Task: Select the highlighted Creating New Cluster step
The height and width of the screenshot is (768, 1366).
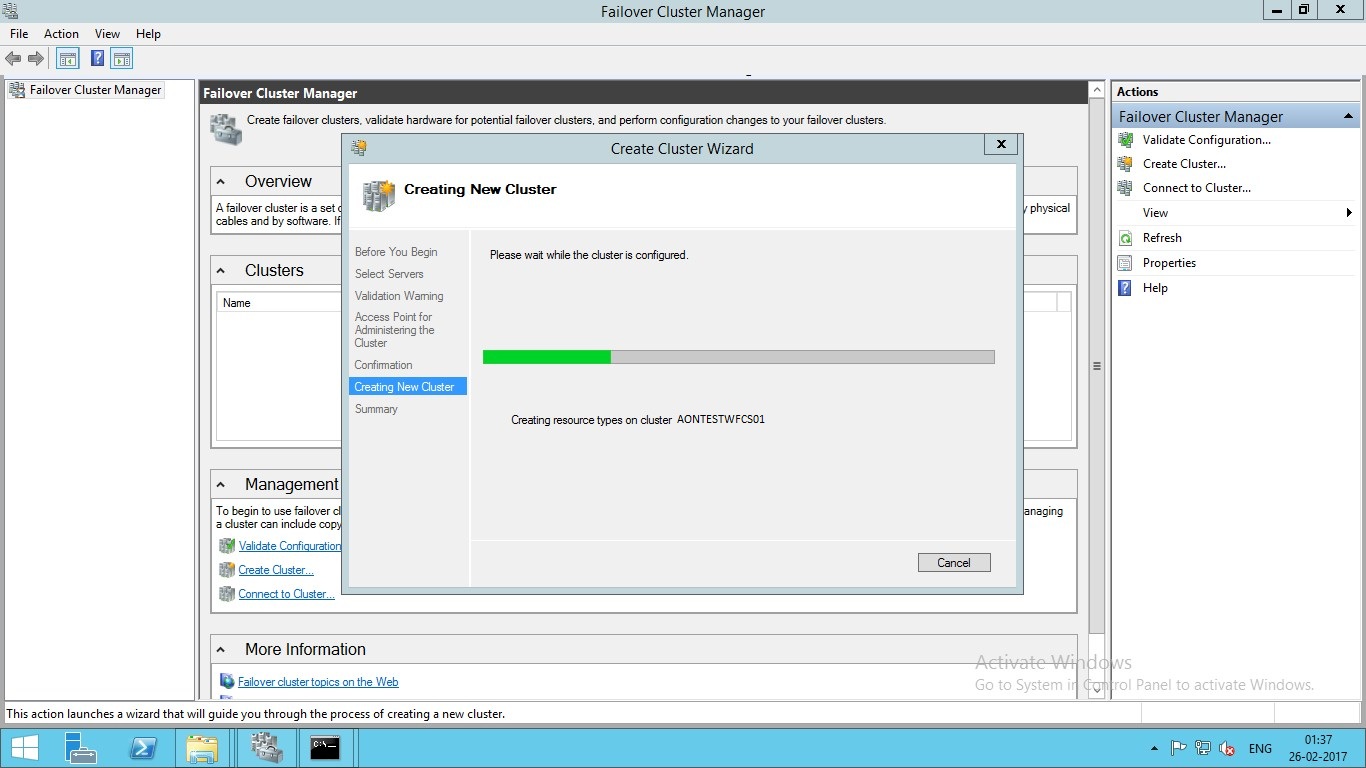Action: click(408, 387)
